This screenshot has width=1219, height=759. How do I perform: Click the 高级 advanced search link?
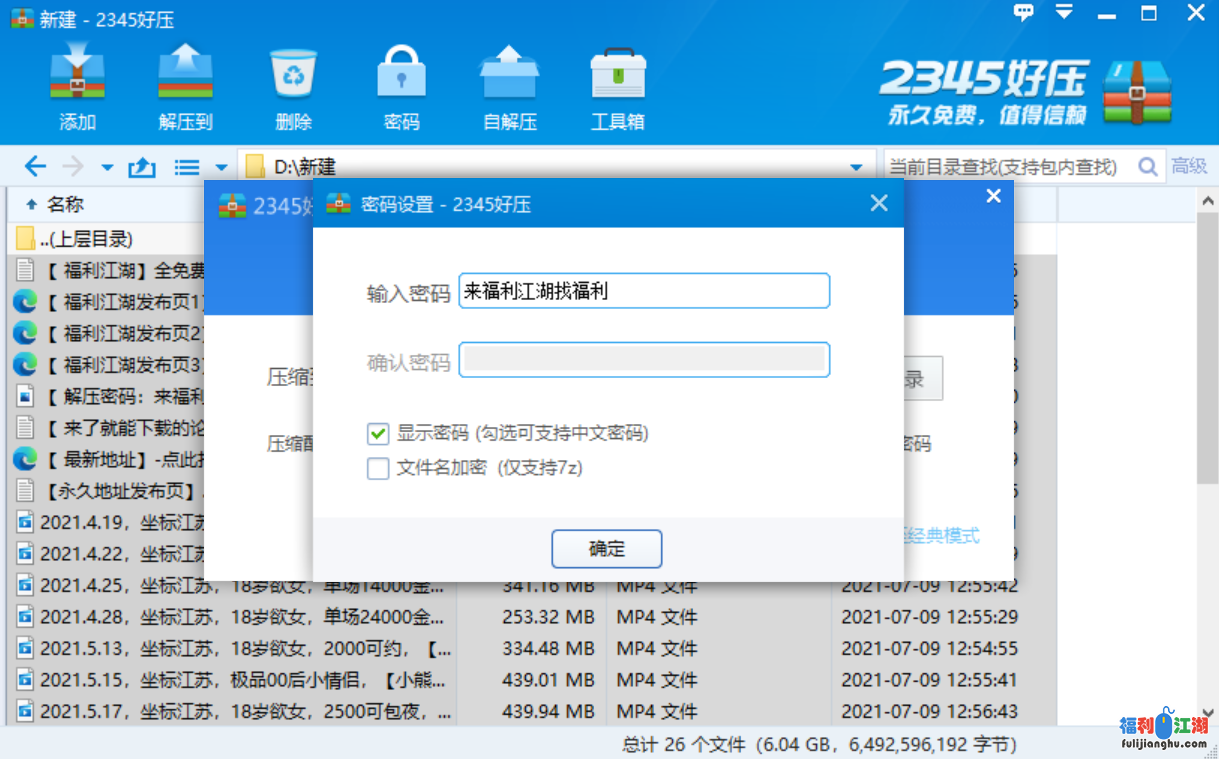coord(1189,167)
